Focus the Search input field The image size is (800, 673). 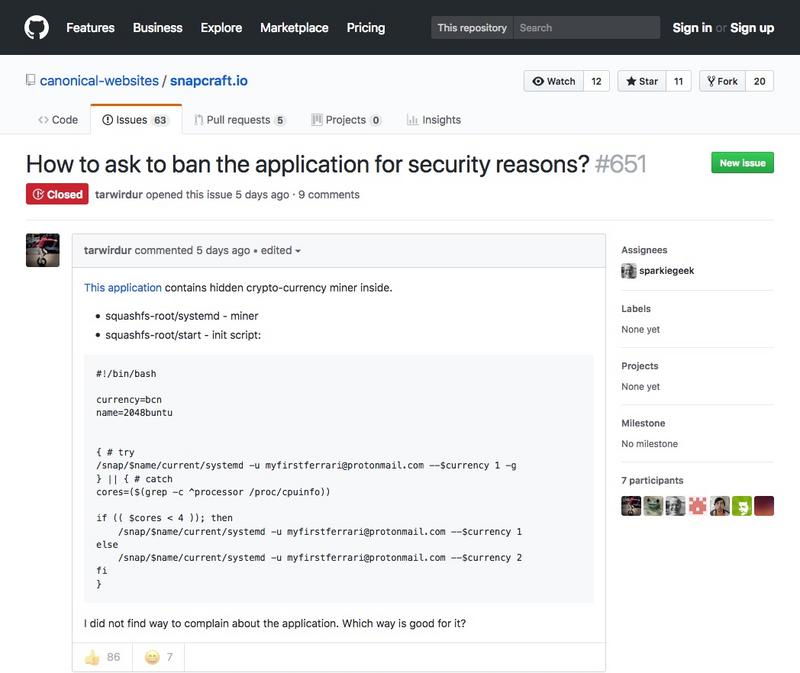coord(586,28)
